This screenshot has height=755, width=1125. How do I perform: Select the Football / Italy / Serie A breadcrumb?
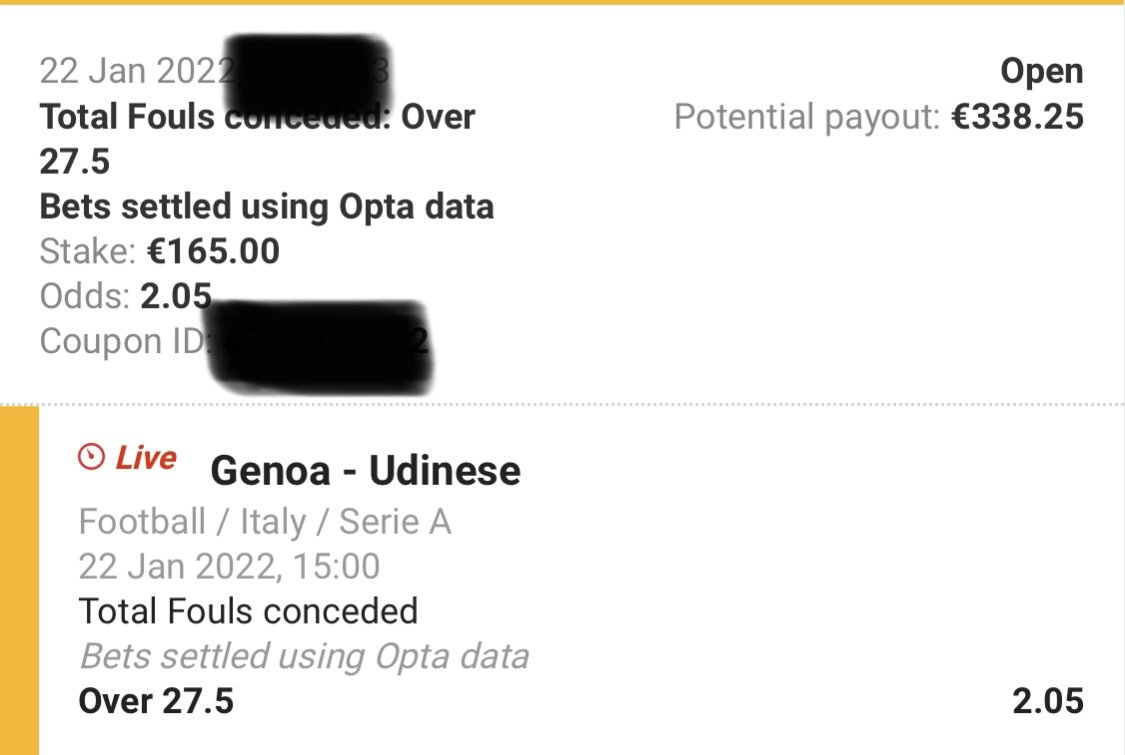[x=264, y=522]
